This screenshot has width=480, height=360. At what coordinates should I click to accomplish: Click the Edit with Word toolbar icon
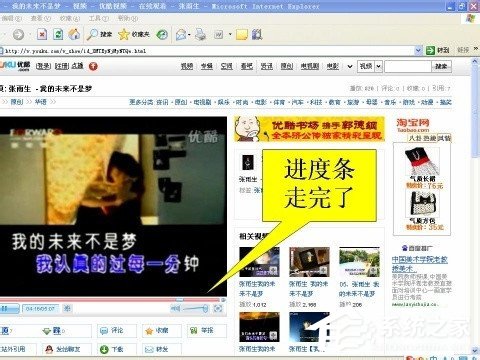tap(219, 34)
